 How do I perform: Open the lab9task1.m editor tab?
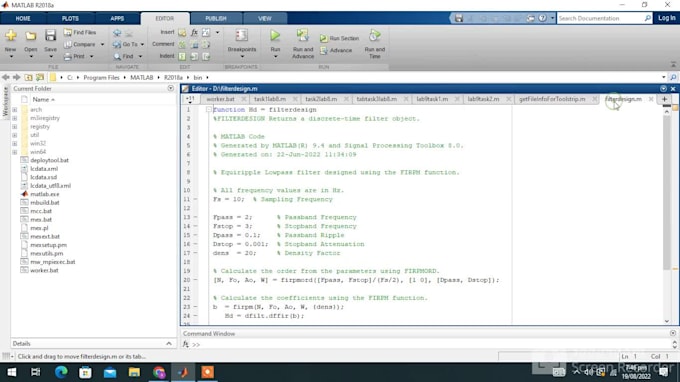click(x=432, y=99)
